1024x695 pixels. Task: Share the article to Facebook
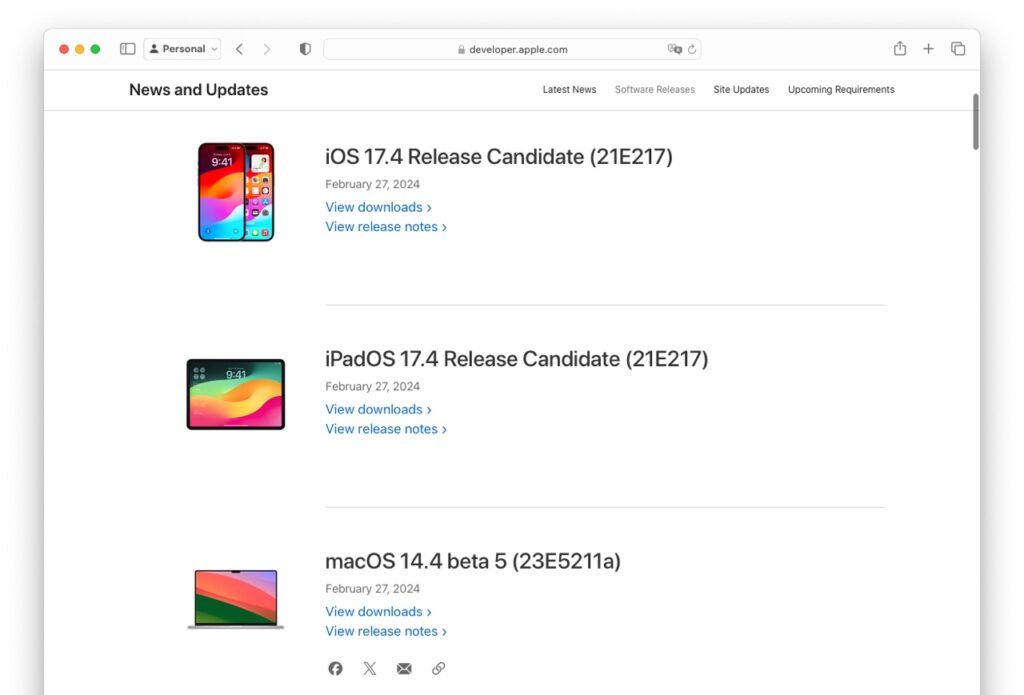[x=335, y=668]
